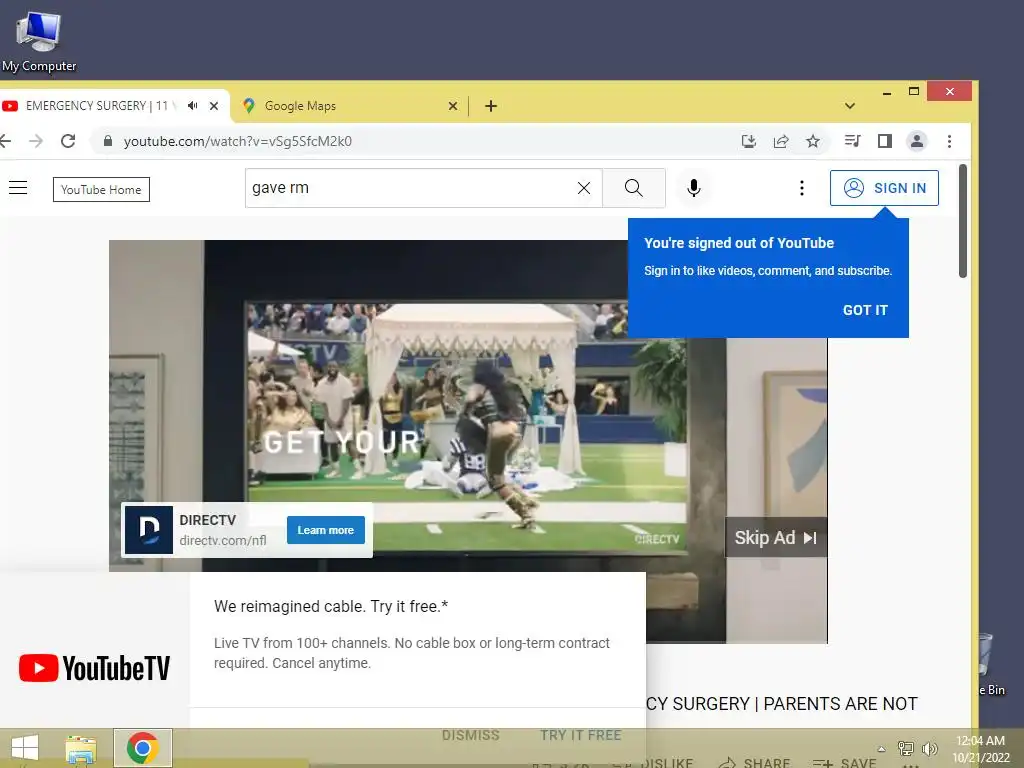1024x768 pixels.
Task: Open network tray icon
Action: coord(906,748)
